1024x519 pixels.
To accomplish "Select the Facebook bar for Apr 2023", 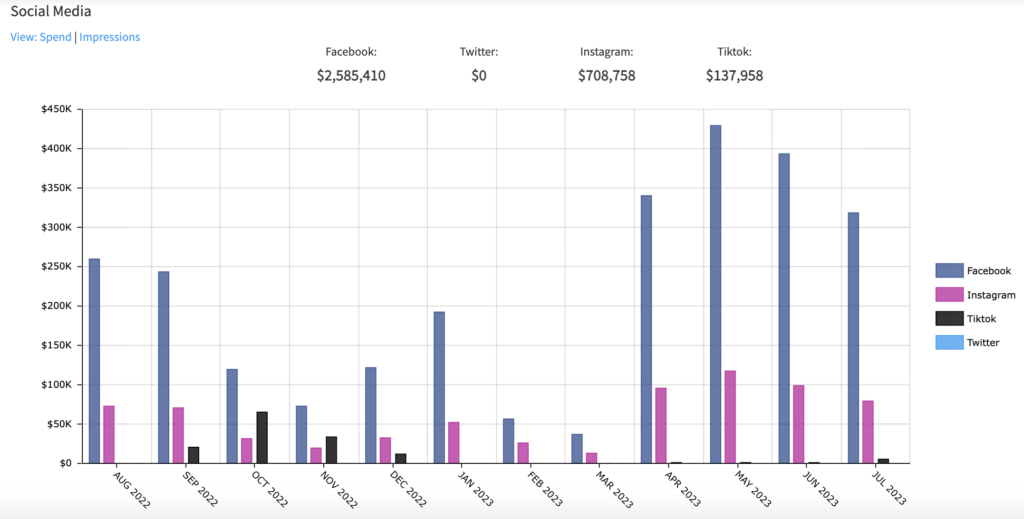I will 647,329.
